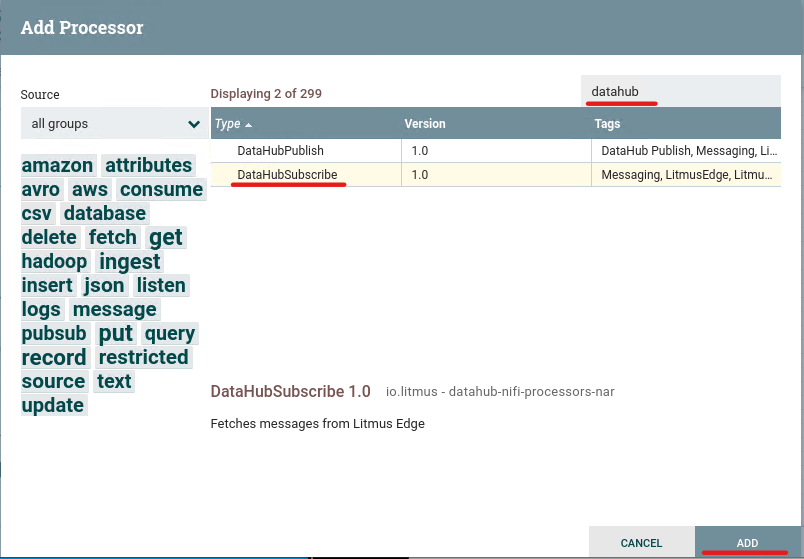Filter by the avro tag
The height and width of the screenshot is (559, 804).
[x=41, y=189]
